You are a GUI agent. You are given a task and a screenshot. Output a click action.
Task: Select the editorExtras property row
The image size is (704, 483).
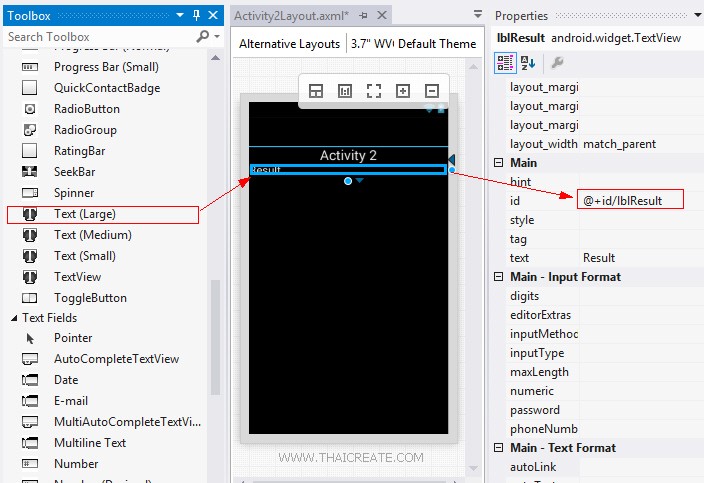click(x=604, y=315)
